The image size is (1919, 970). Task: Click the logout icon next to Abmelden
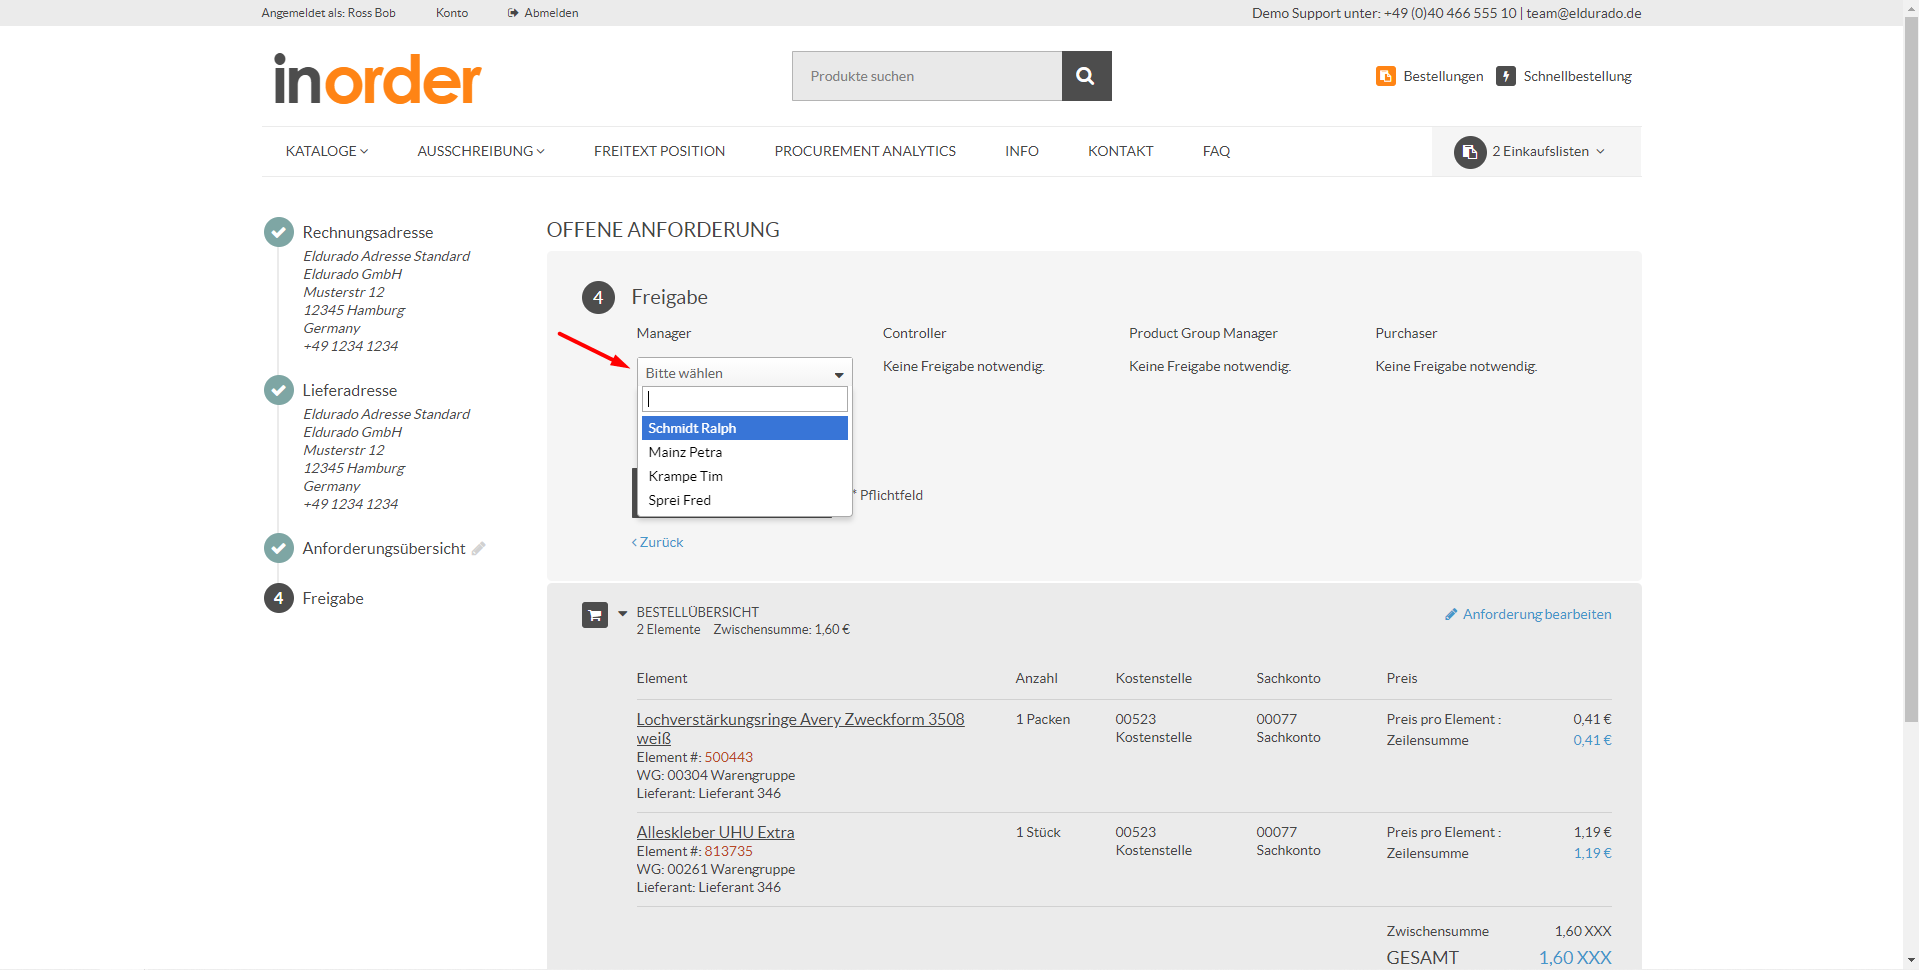[x=511, y=13]
